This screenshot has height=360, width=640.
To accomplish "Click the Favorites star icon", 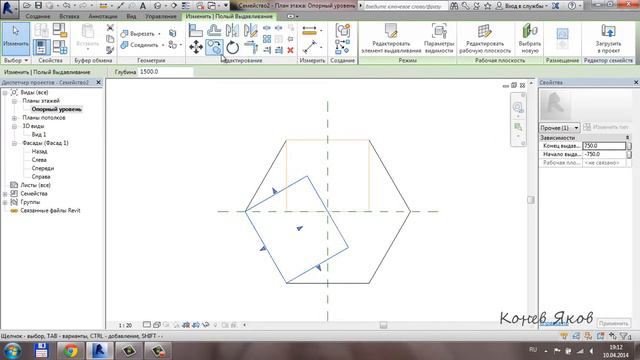I will pyautogui.click(x=487, y=6).
